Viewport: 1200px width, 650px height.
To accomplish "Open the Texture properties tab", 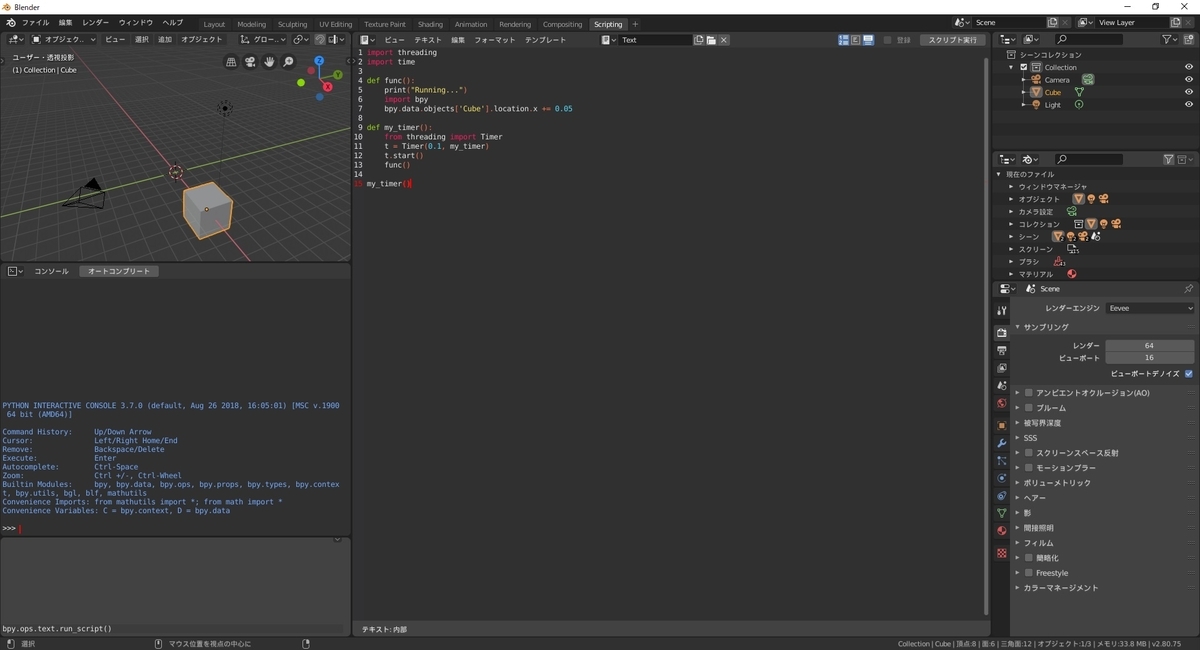I will 1001,552.
